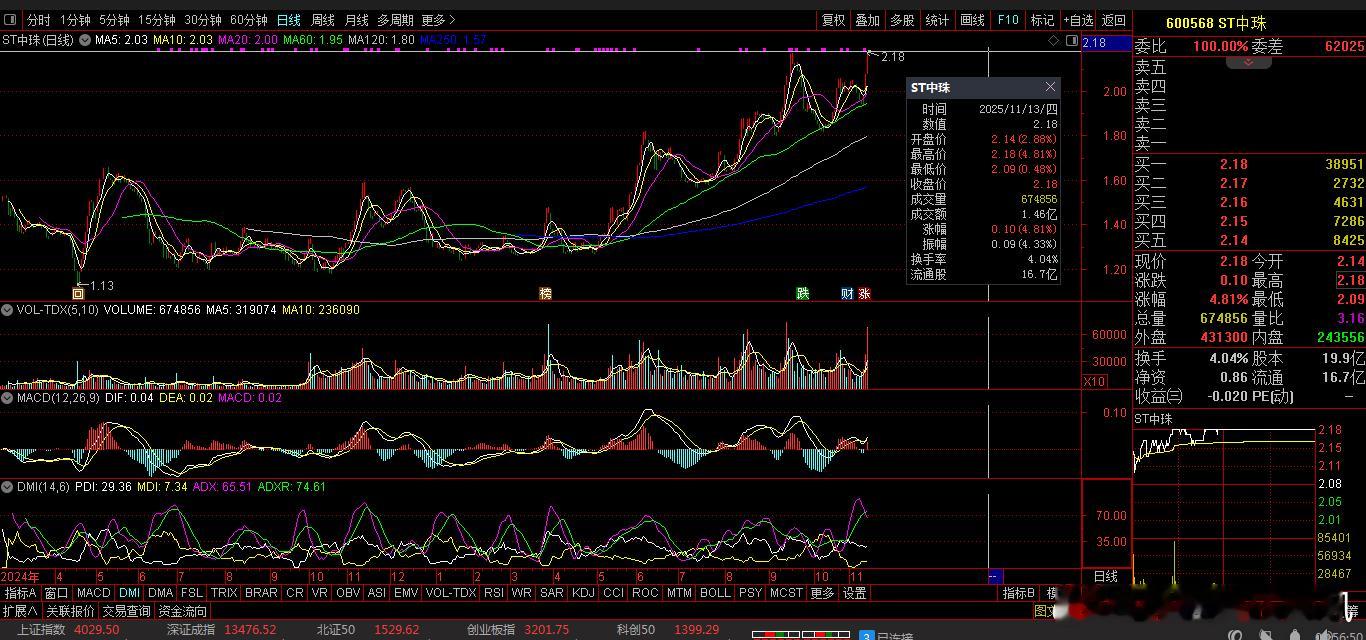Select BRAR indicator

(x=261, y=593)
